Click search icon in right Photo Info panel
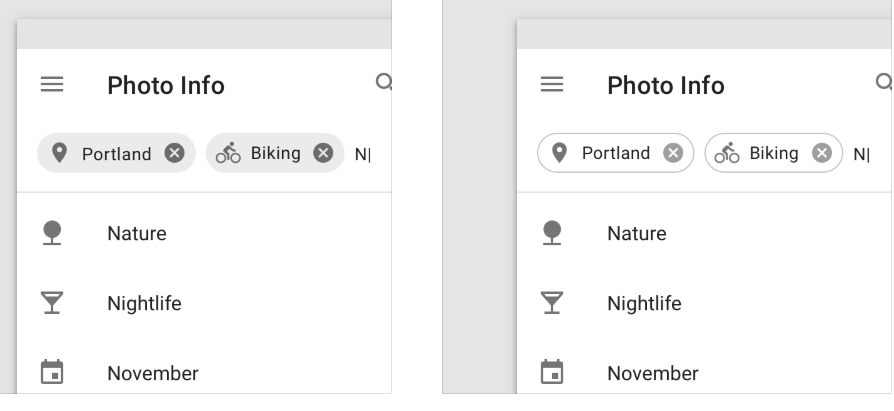This screenshot has width=894, height=411. (884, 83)
